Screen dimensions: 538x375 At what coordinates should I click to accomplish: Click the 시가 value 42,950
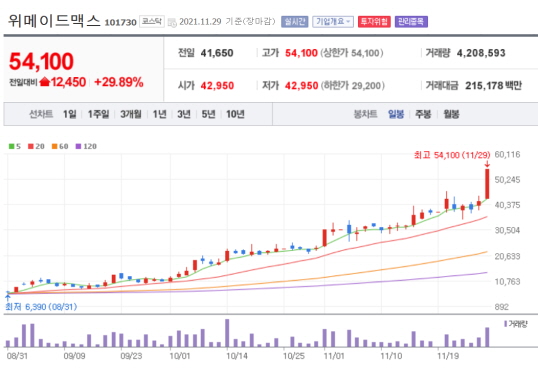click(x=217, y=85)
